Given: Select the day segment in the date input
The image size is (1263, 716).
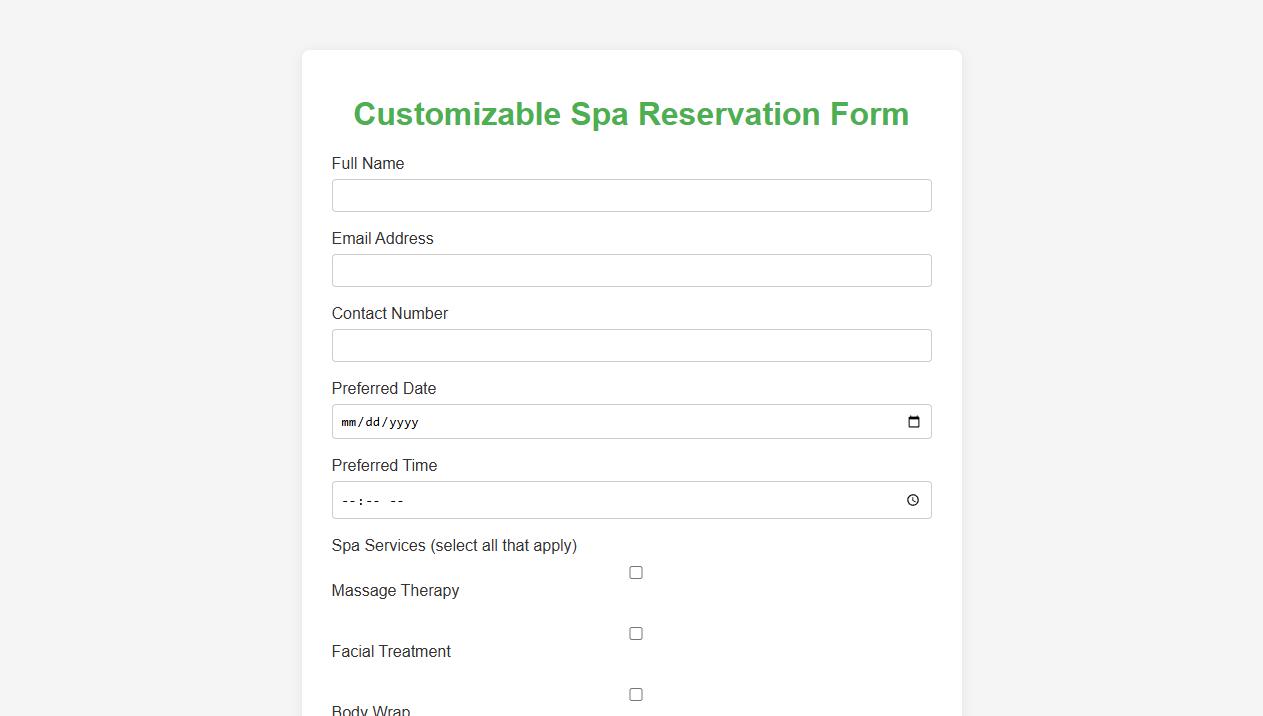Looking at the screenshot, I should pos(371,421).
